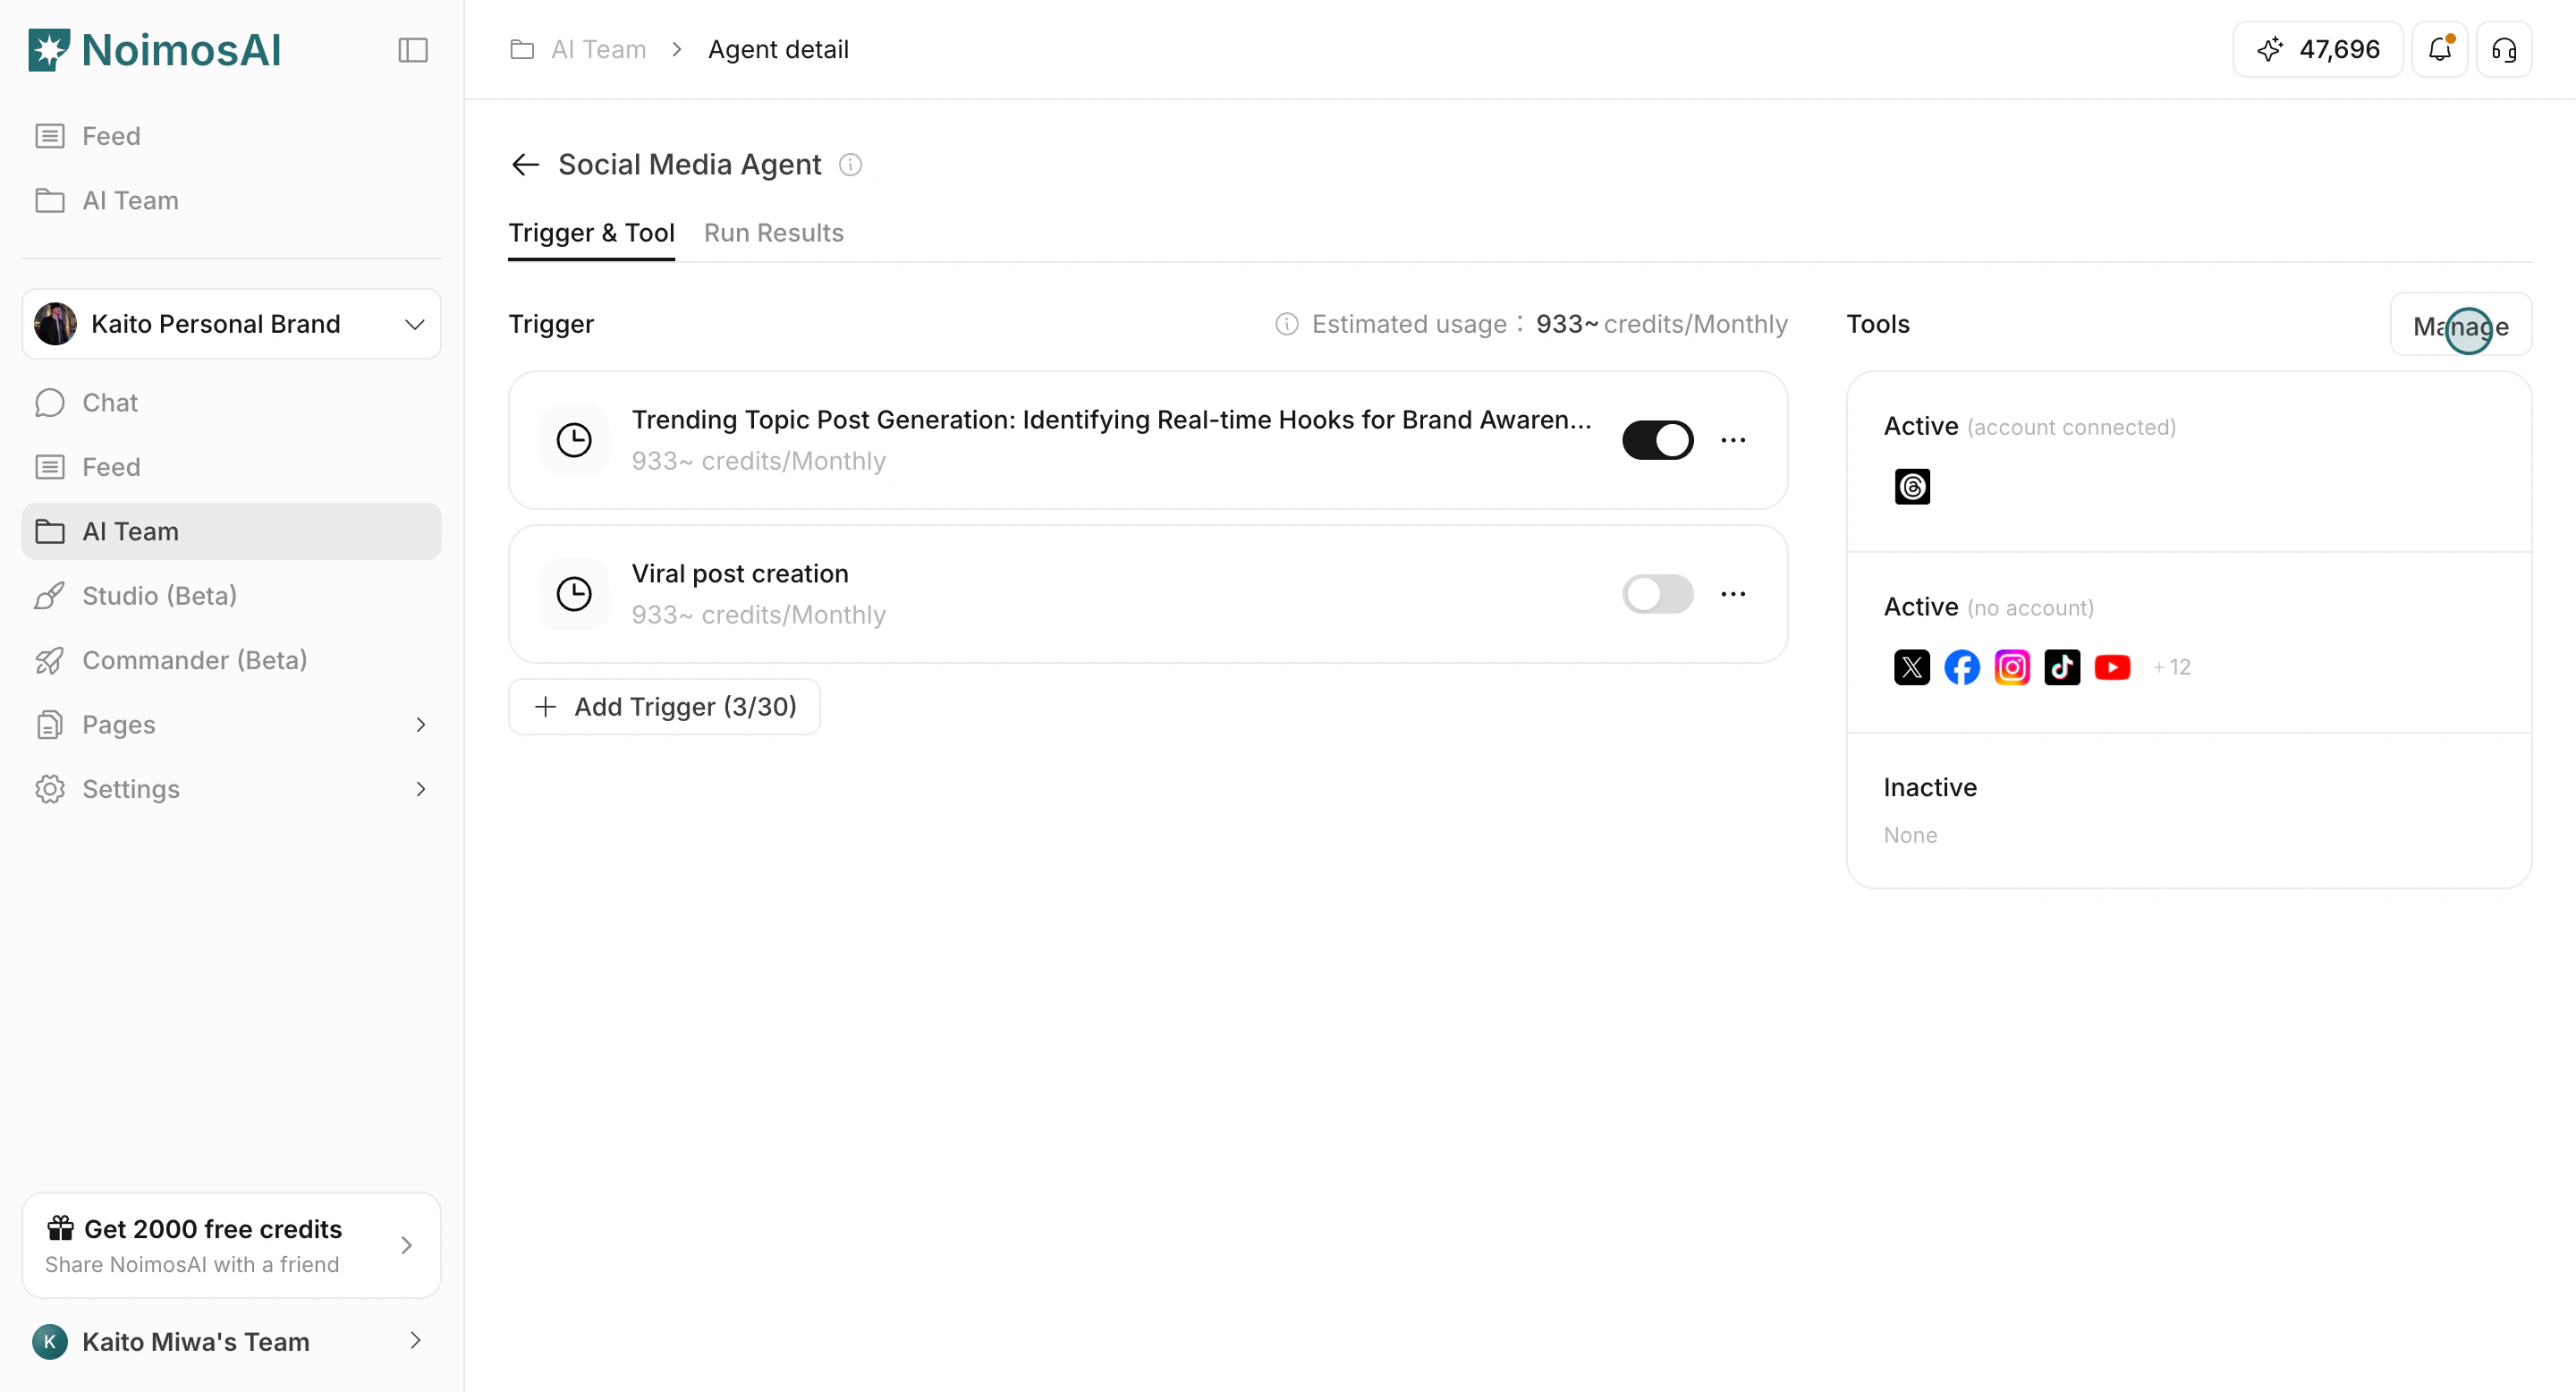Enable the Viral post creation trigger
2576x1392 pixels.
tap(1658, 594)
